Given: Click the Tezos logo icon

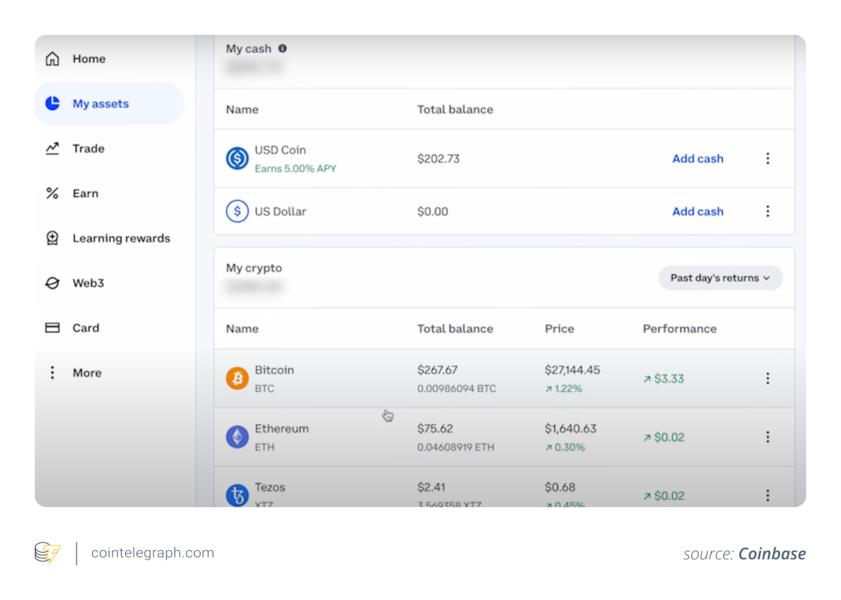Looking at the screenshot, I should (x=237, y=494).
